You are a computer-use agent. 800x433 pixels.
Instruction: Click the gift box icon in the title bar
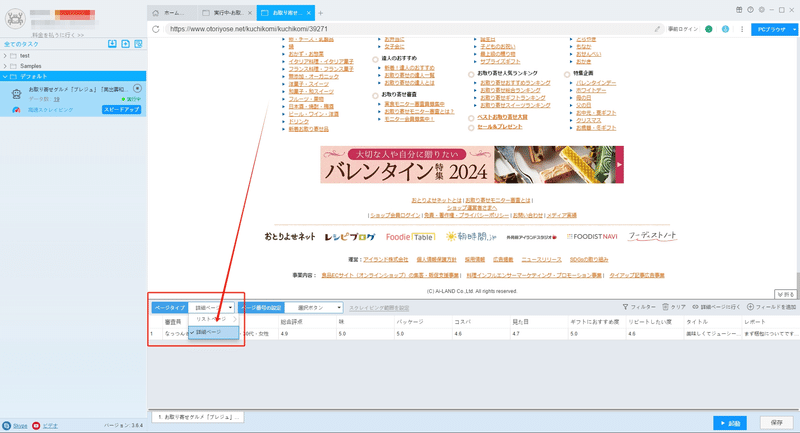tap(739, 10)
